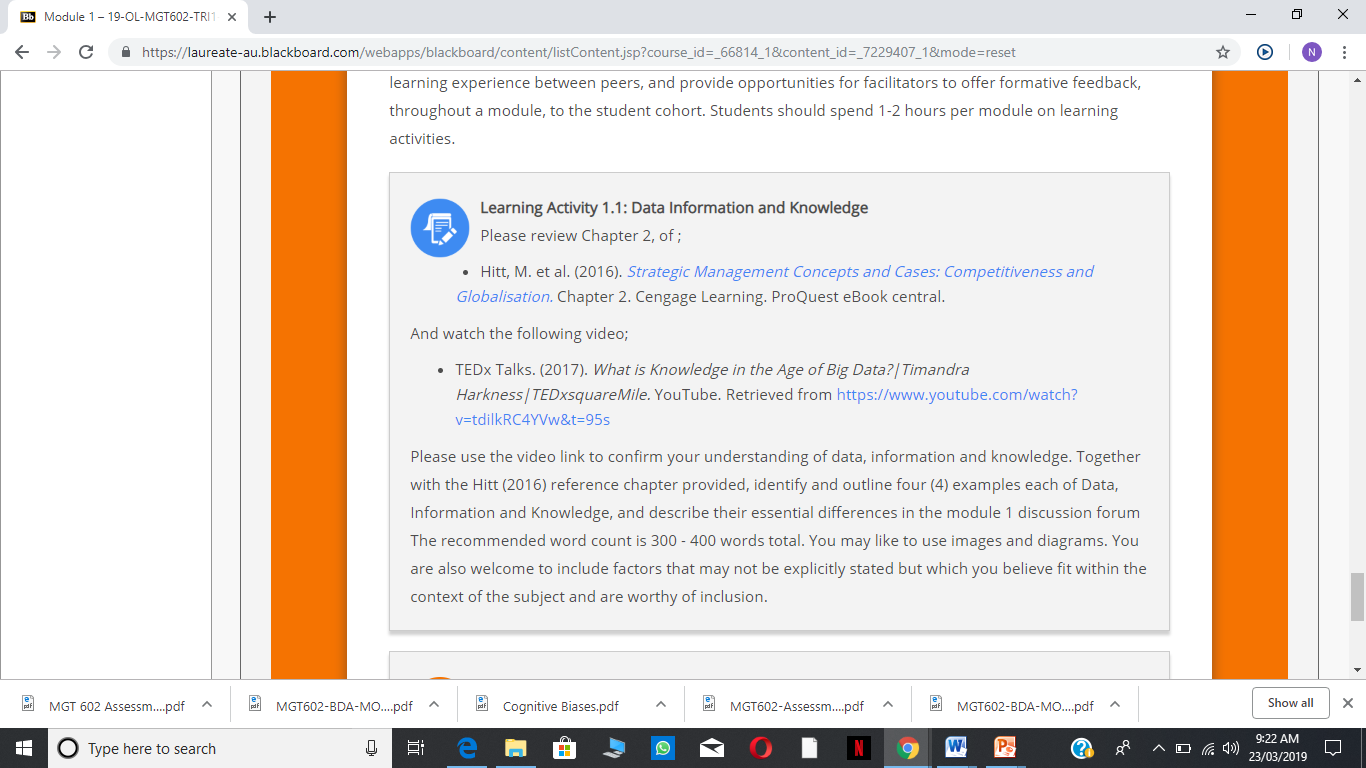The image size is (1366, 768).
Task: Click the Type here to search box
Action: (220, 748)
